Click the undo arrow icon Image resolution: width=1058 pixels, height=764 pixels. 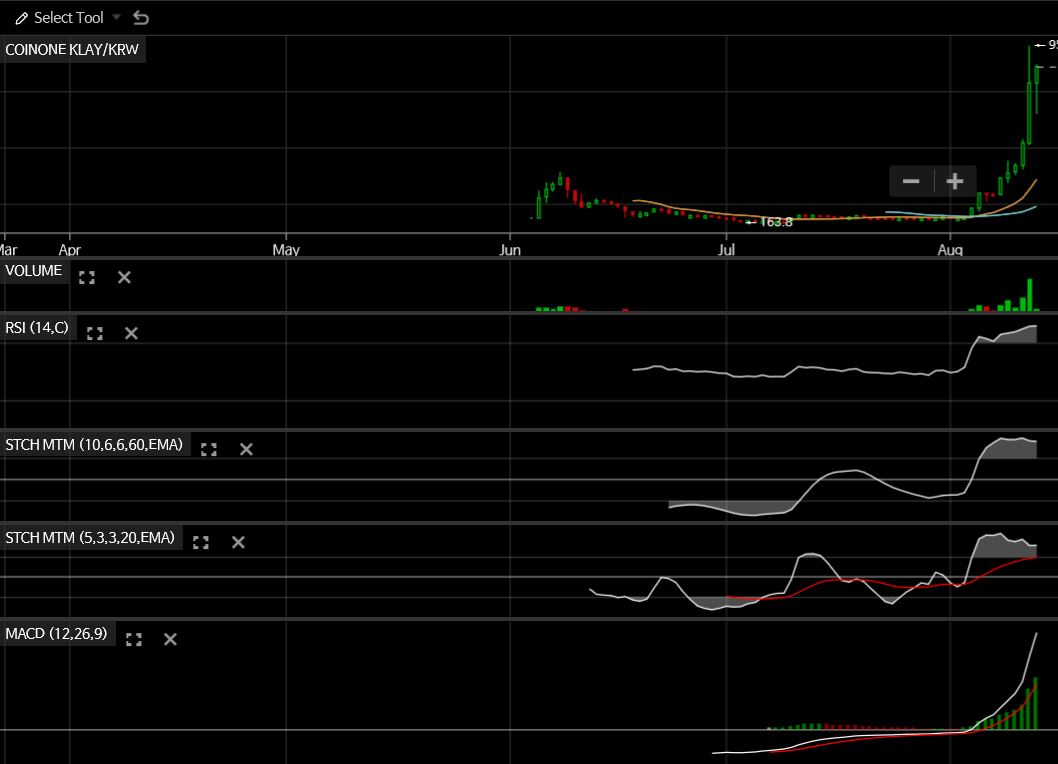141,18
